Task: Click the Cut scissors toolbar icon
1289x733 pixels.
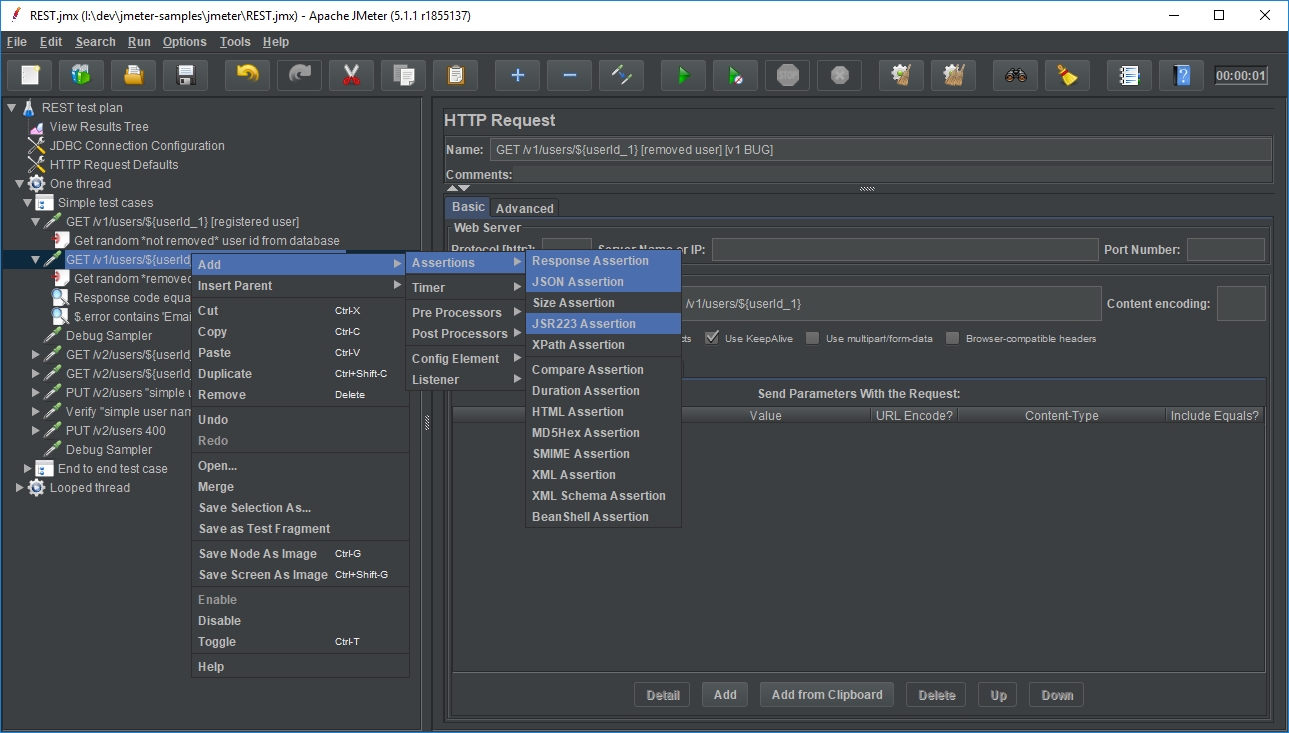Action: pyautogui.click(x=351, y=75)
